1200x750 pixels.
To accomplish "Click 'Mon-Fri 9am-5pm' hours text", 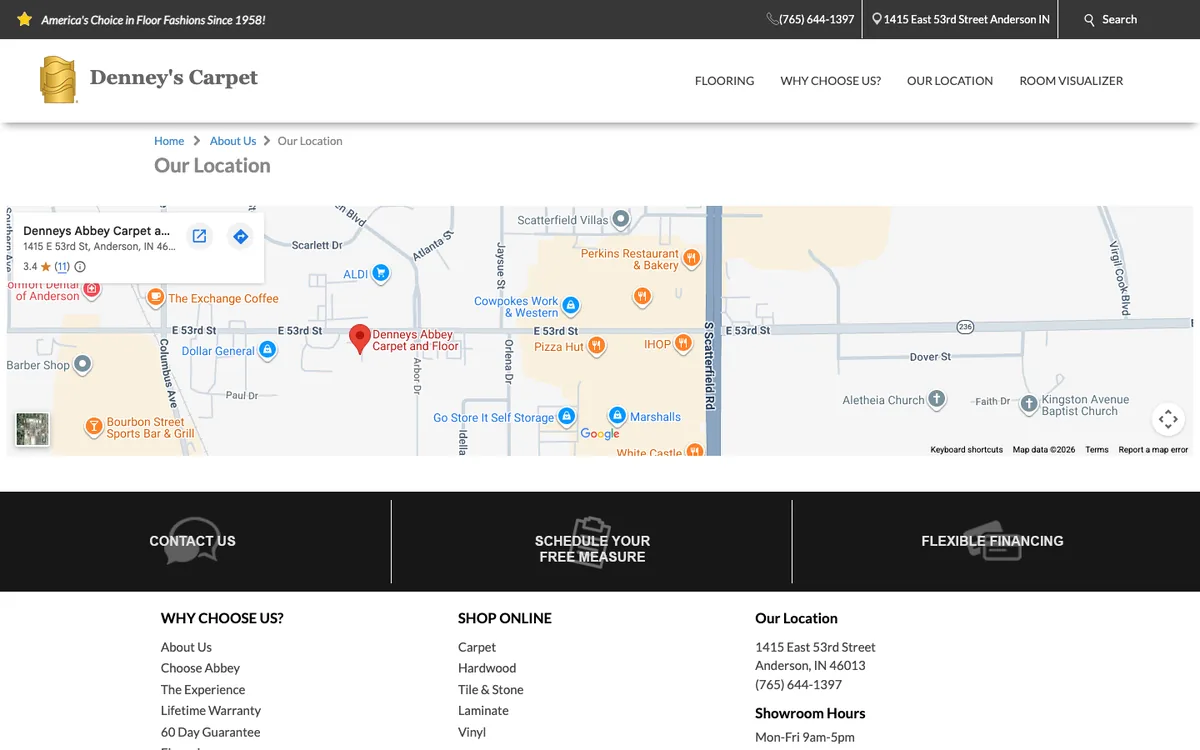I will [x=805, y=738].
